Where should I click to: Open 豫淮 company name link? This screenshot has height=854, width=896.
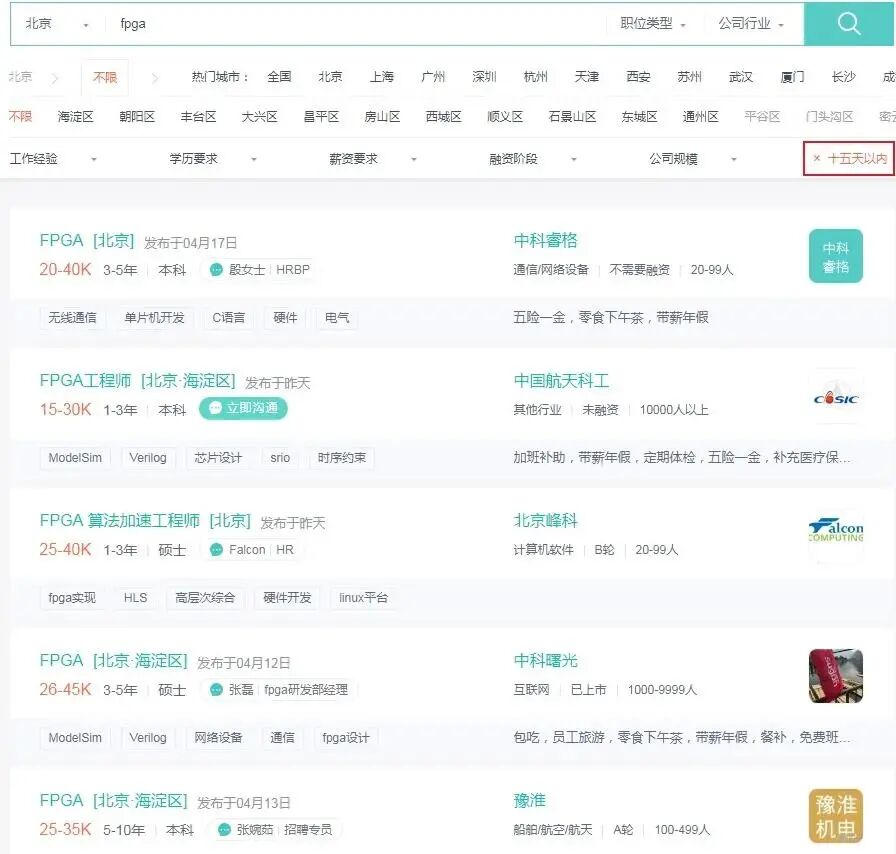click(x=529, y=801)
